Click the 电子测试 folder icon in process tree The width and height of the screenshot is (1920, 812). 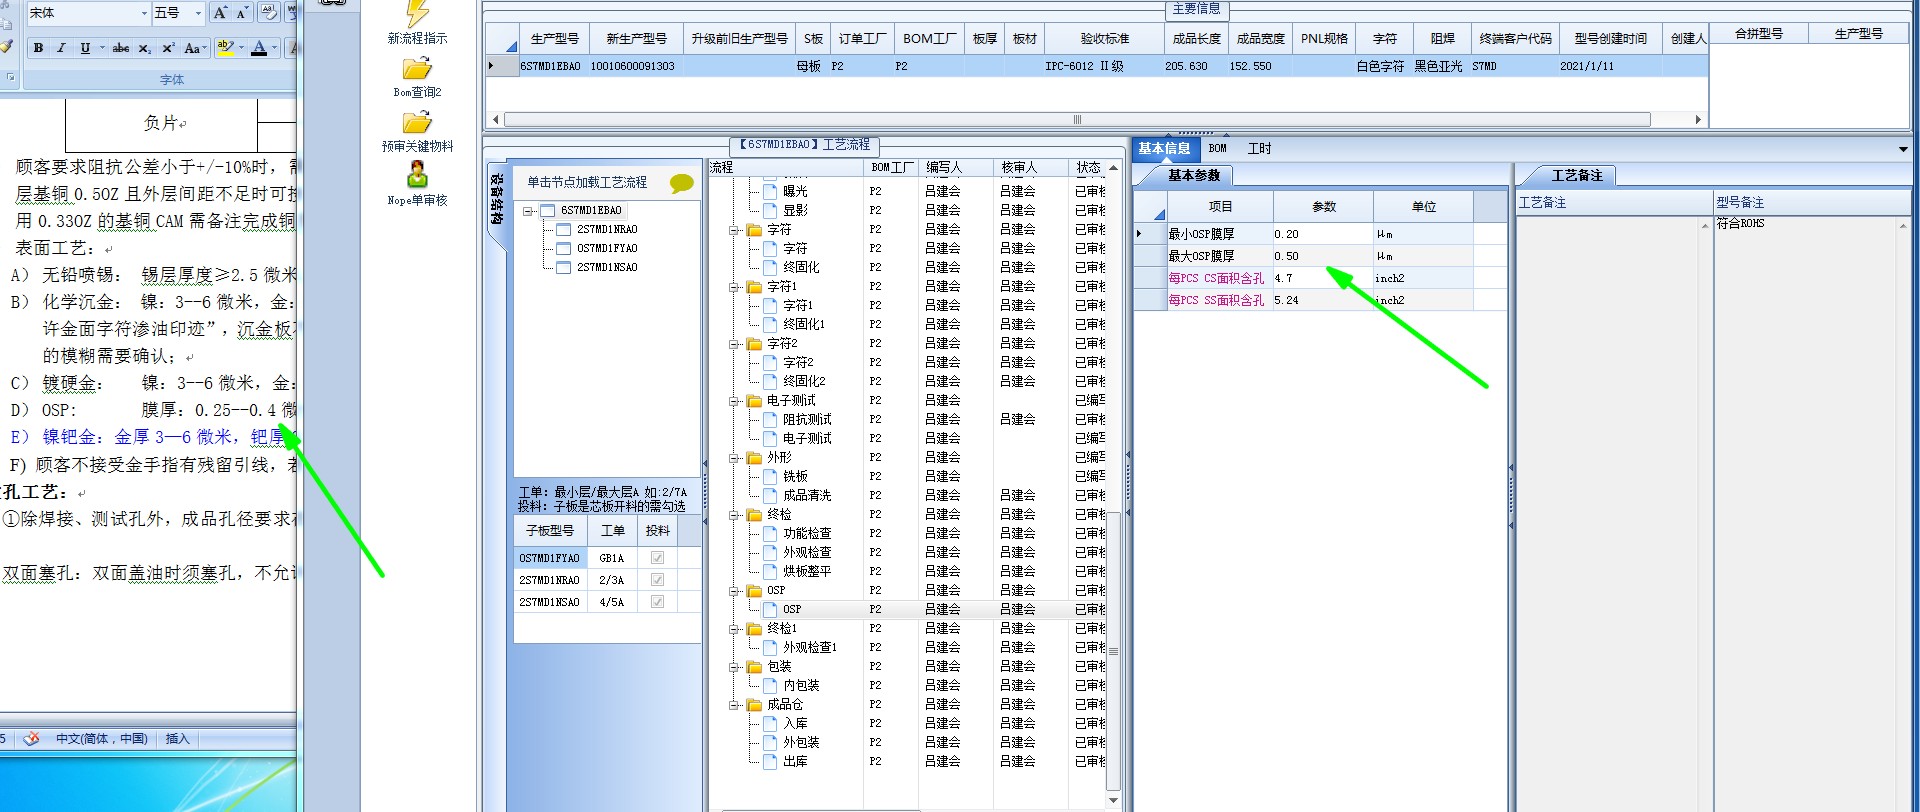pos(754,400)
